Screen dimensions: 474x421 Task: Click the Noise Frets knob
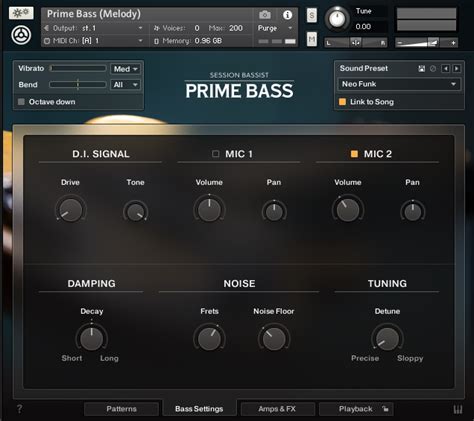pyautogui.click(x=209, y=339)
